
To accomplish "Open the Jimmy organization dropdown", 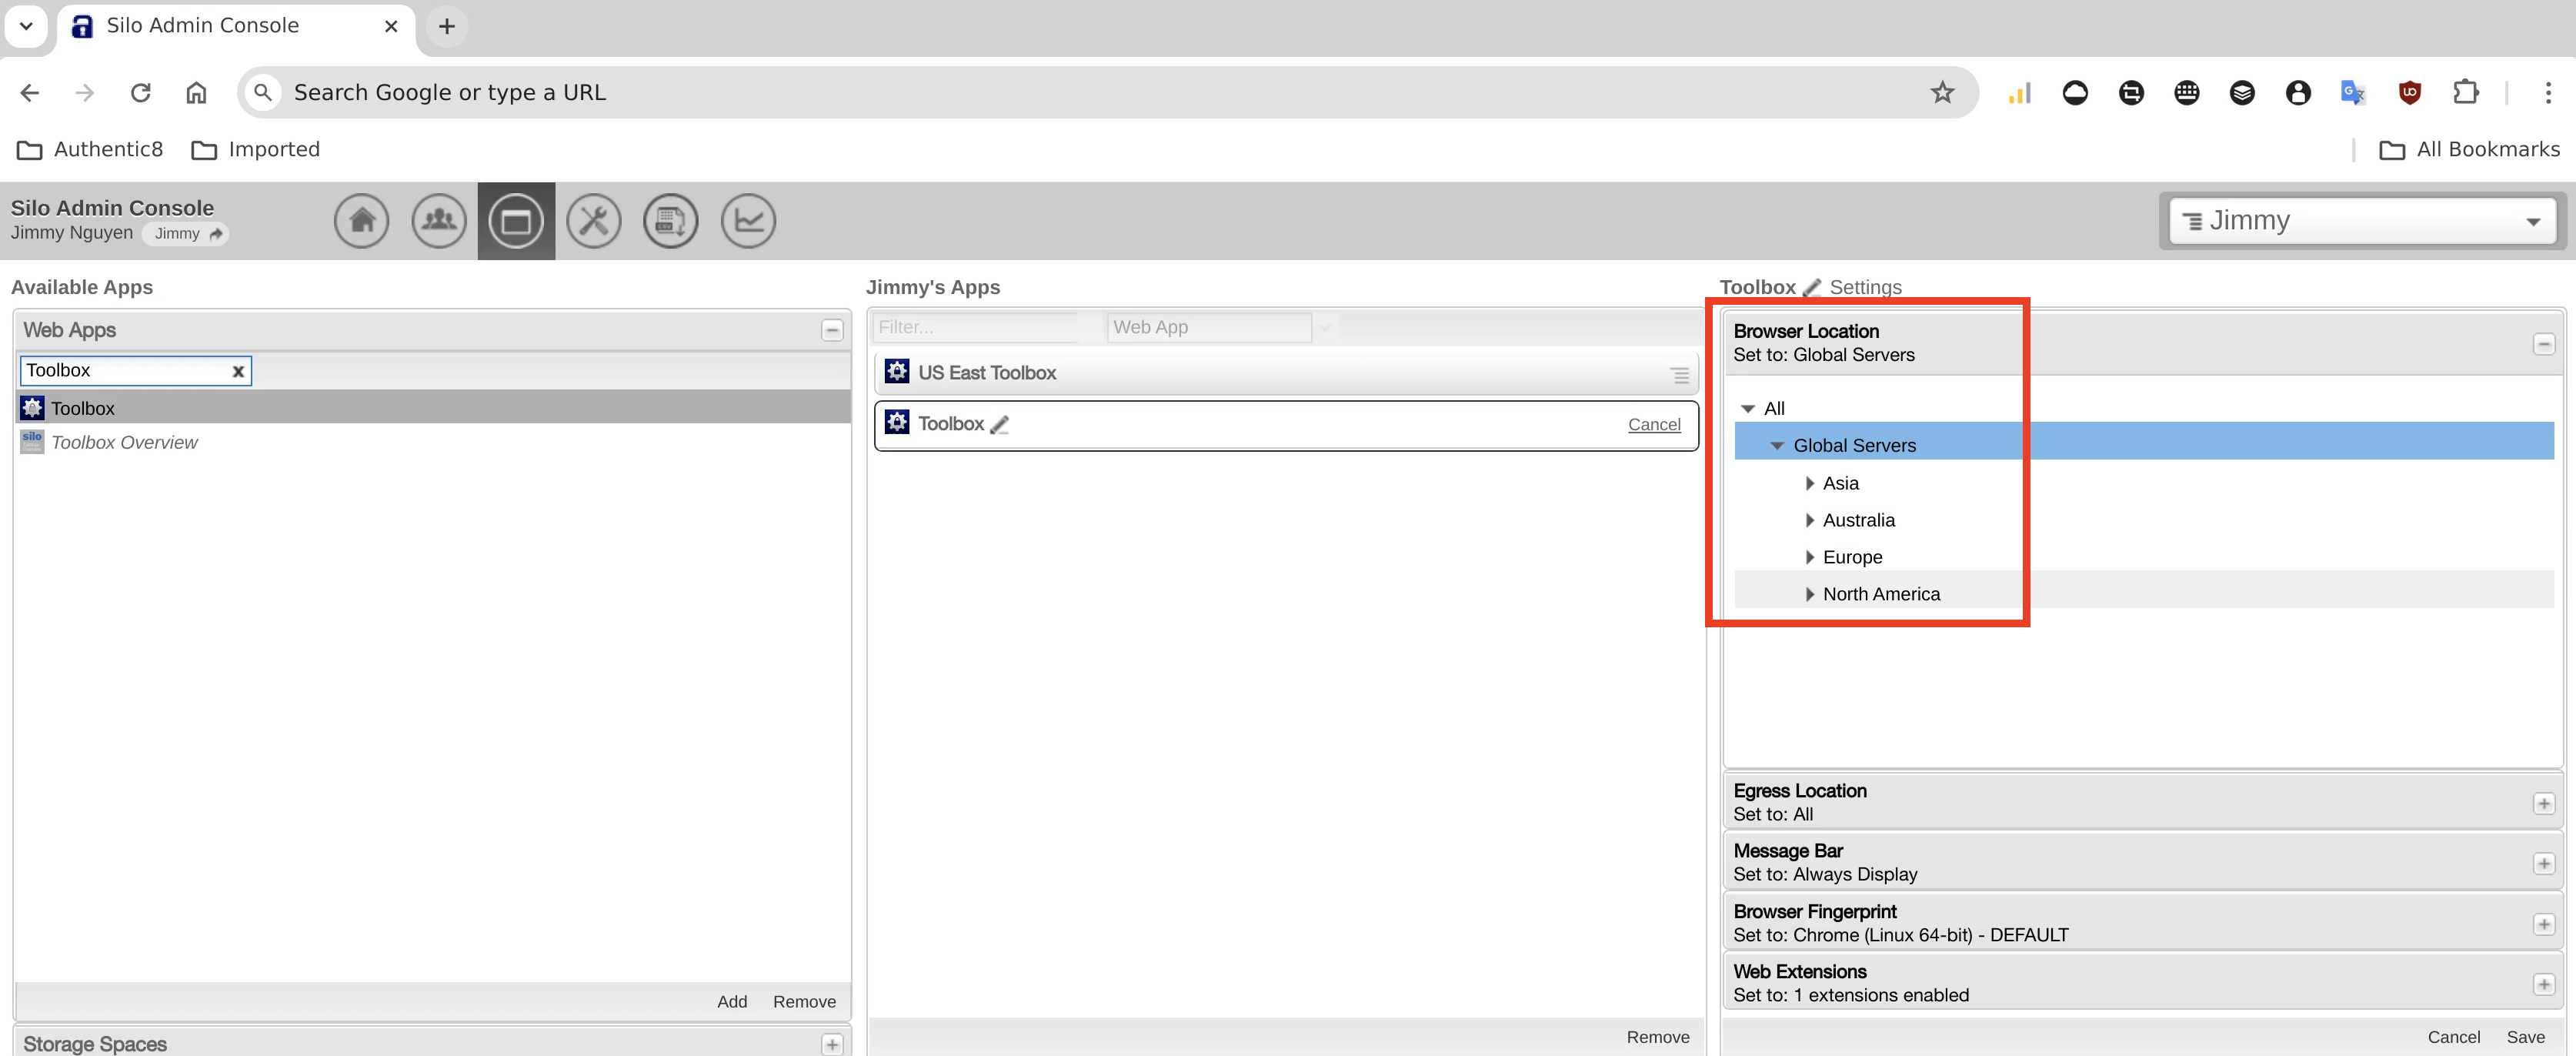I will pyautogui.click(x=2362, y=221).
